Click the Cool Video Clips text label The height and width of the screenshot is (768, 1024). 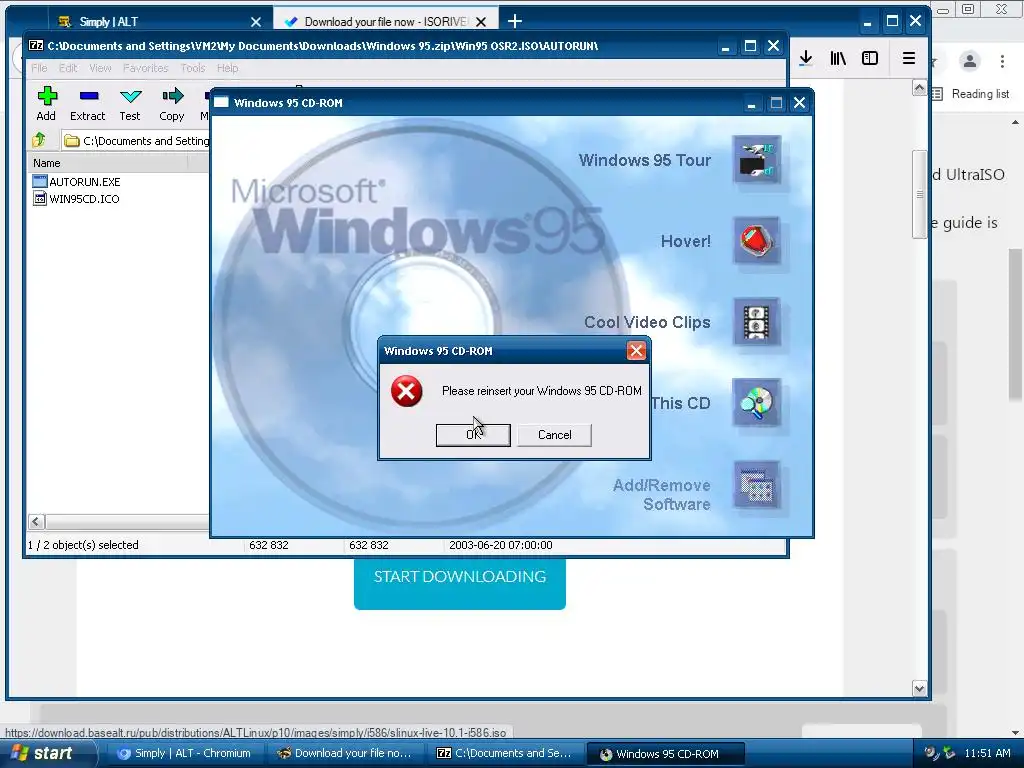(x=647, y=322)
